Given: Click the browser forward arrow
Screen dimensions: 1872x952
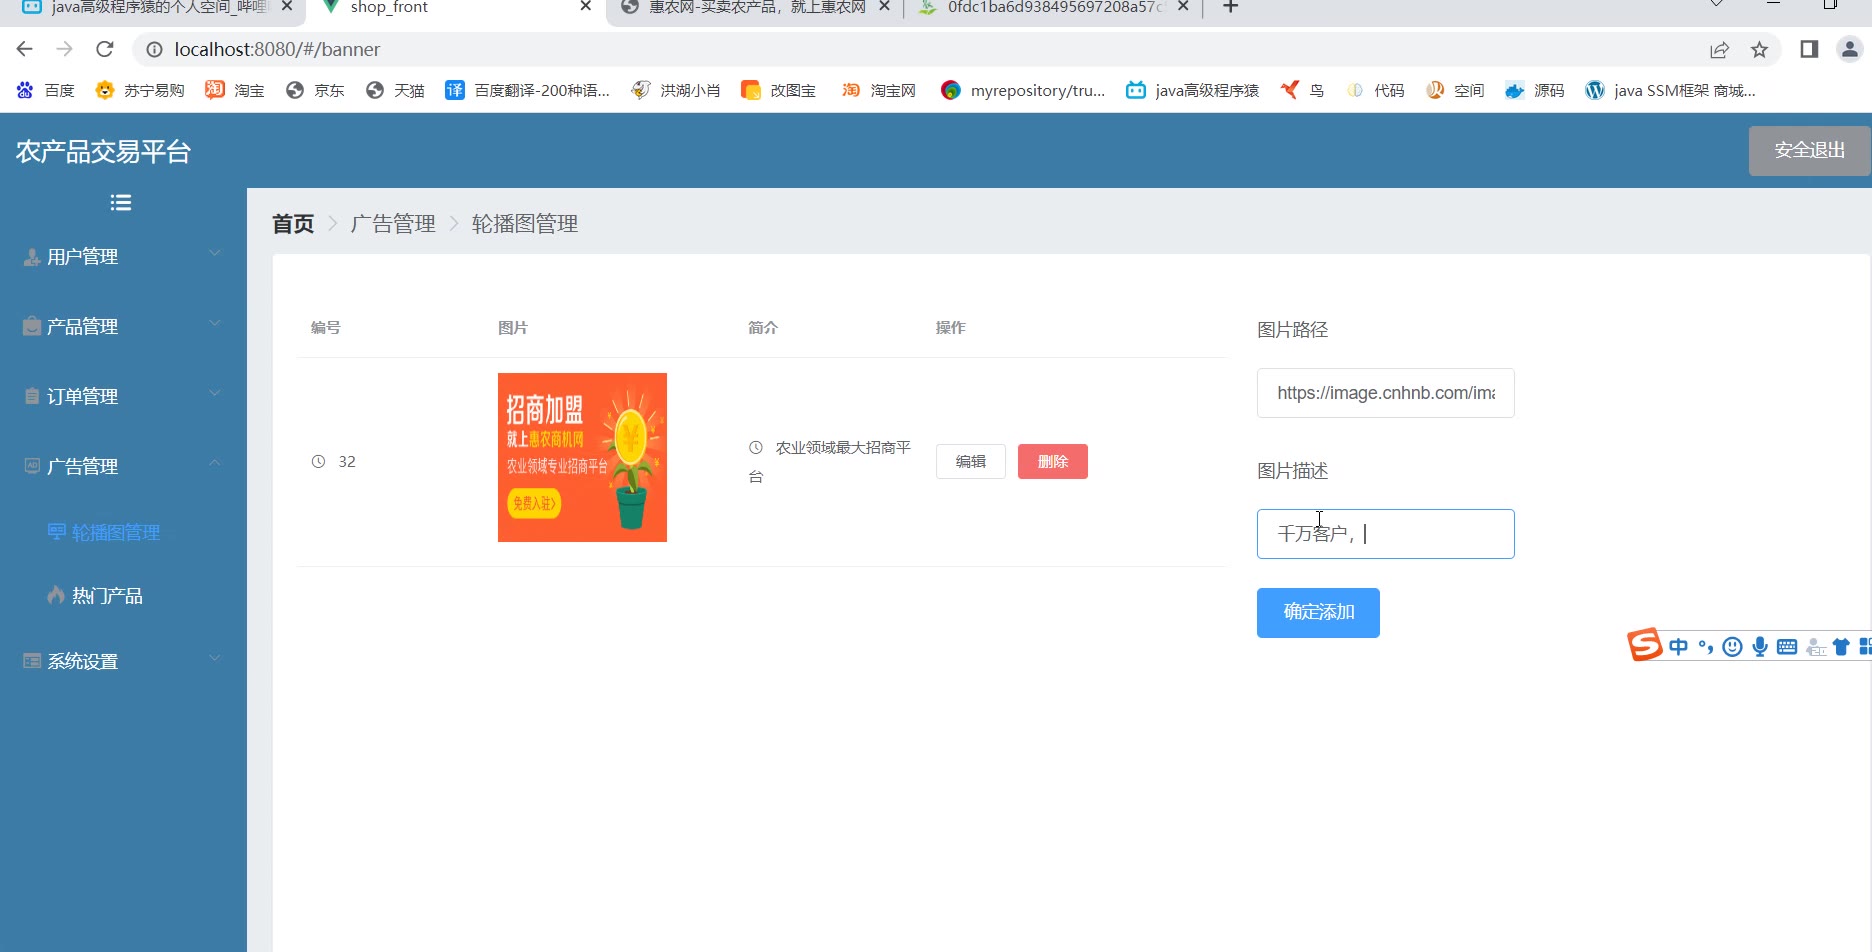Looking at the screenshot, I should [x=65, y=49].
